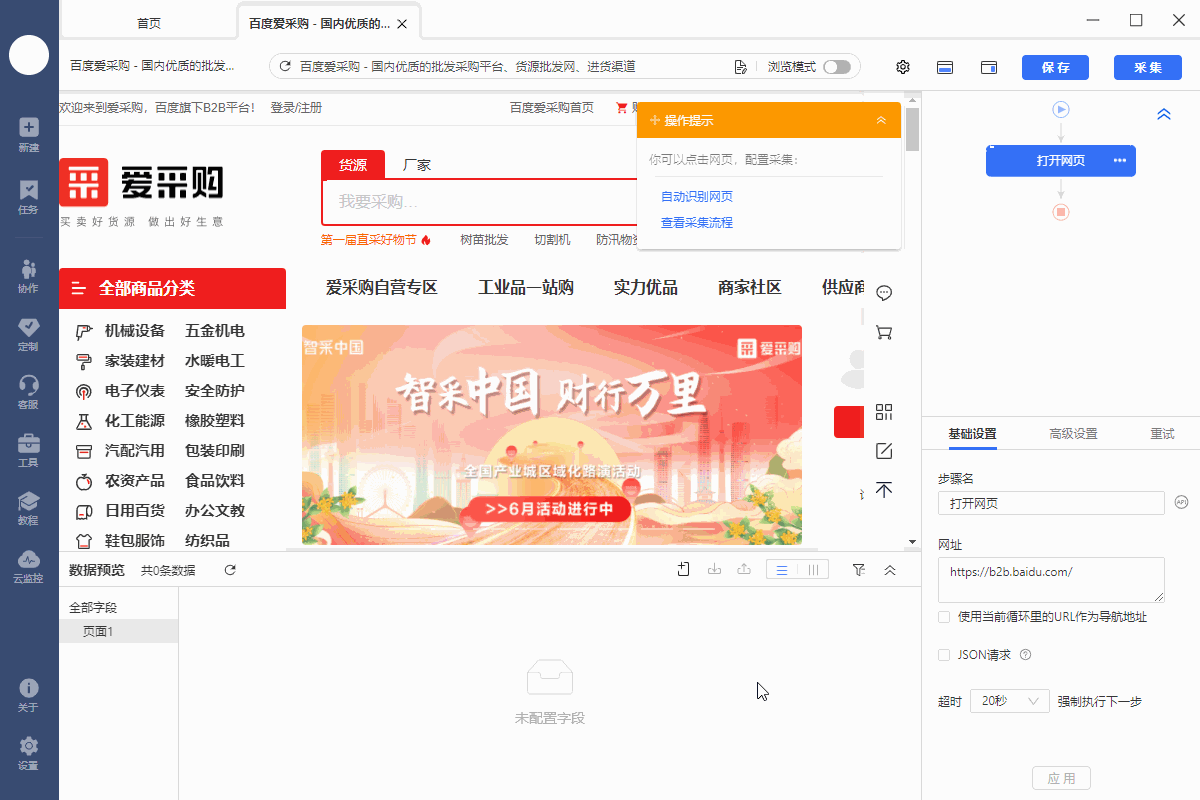Viewport: 1200px width, 800px height.
Task: Reload the page with the address bar refresh icon
Action: pos(285,67)
